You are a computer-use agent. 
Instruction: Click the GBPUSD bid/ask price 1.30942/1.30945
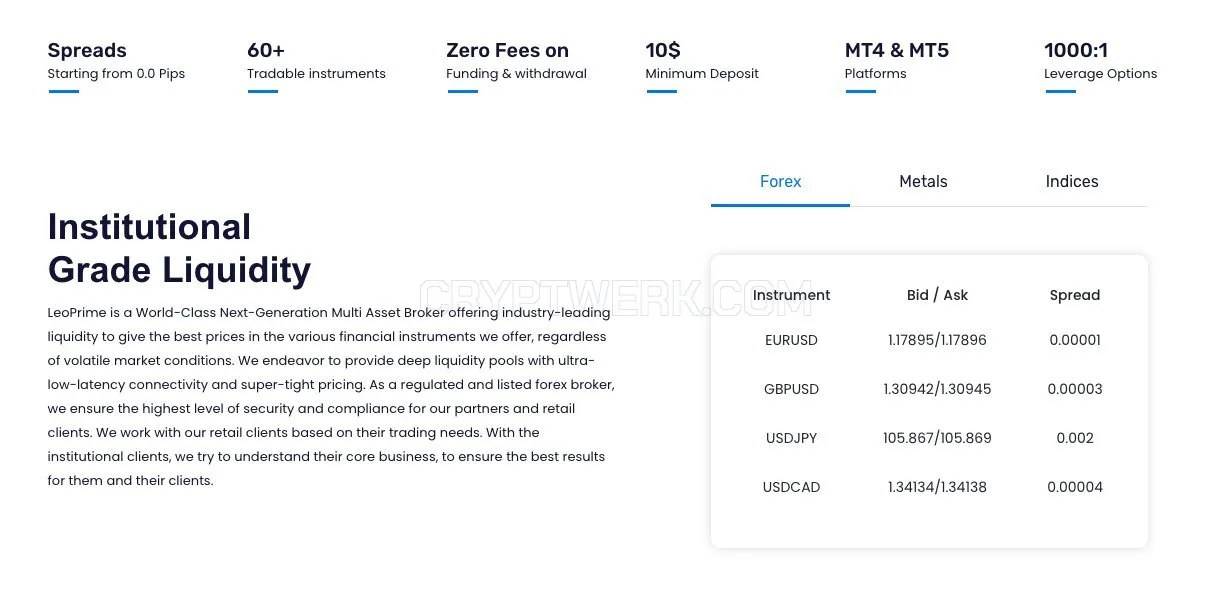pyautogui.click(x=937, y=389)
